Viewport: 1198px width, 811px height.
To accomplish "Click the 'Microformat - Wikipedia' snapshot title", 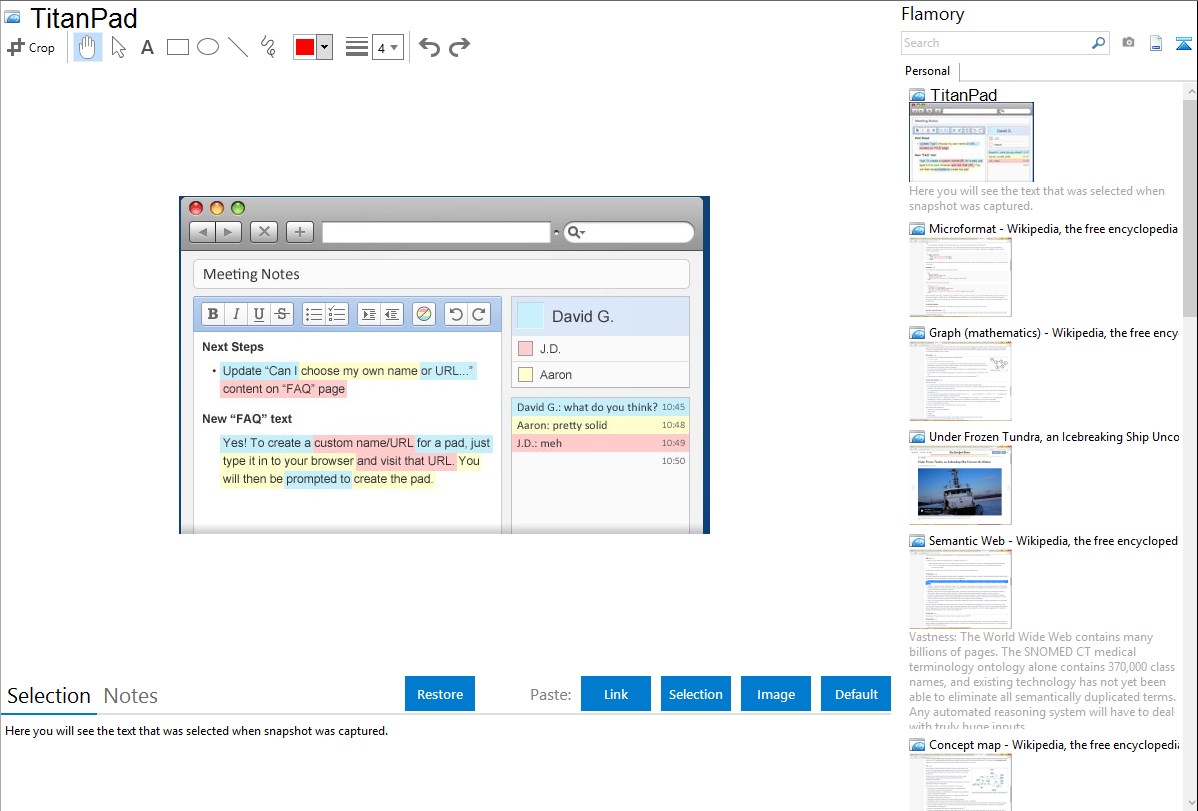I will 1053,229.
